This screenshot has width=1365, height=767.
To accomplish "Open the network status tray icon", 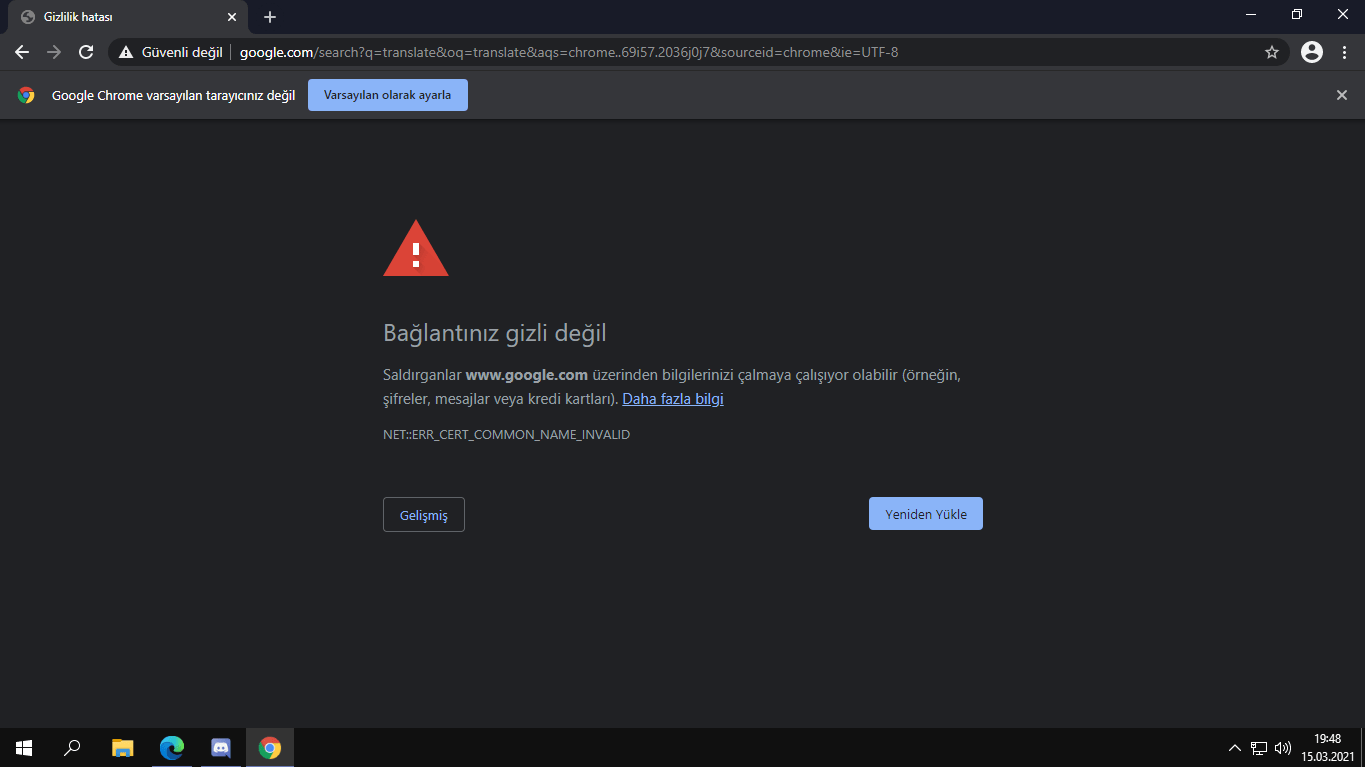I will [x=1259, y=748].
